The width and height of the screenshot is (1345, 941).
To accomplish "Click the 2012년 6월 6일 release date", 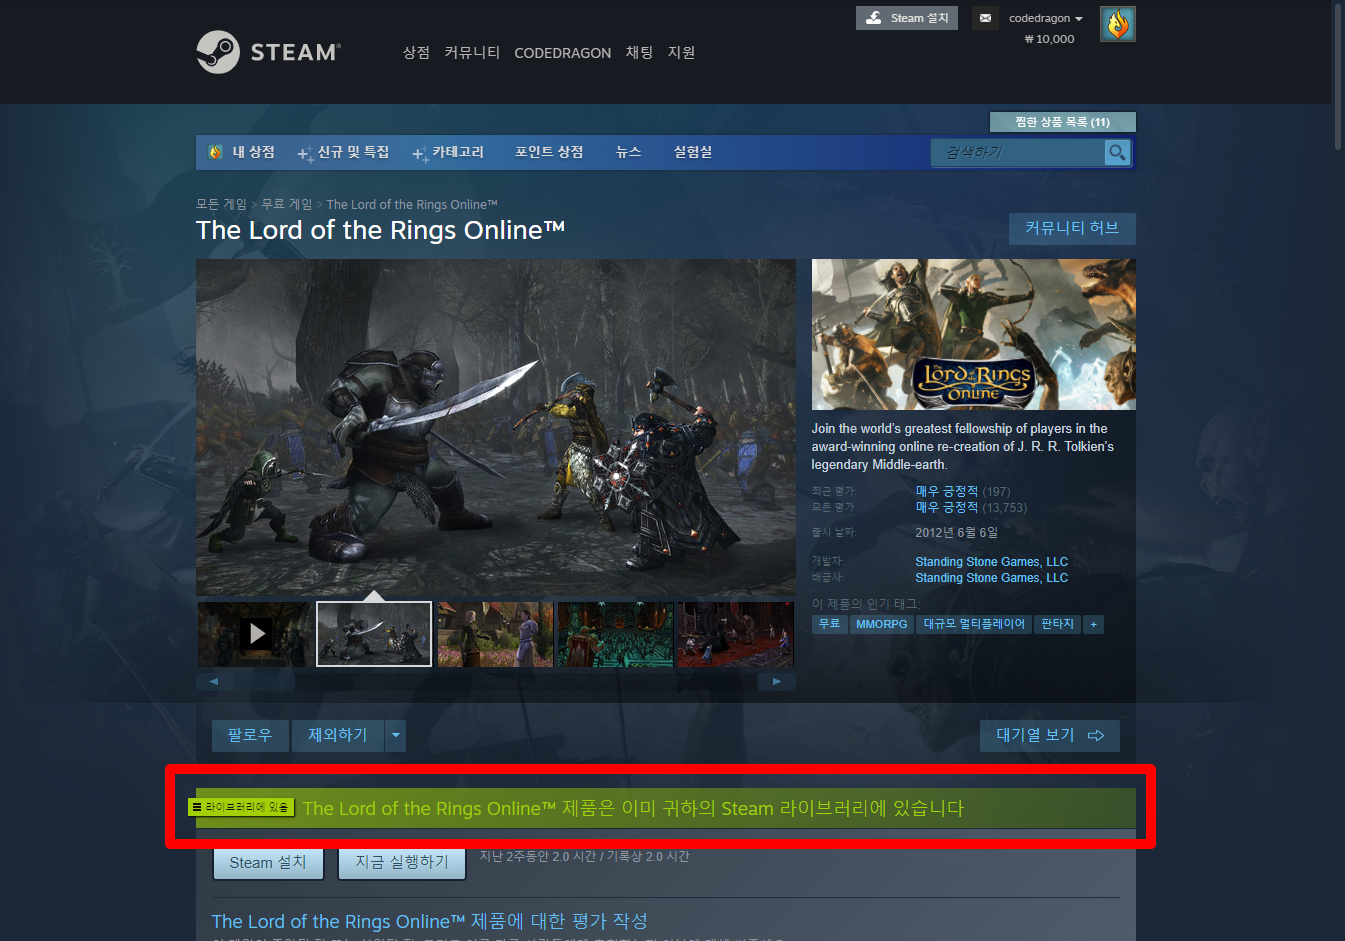I will click(956, 532).
